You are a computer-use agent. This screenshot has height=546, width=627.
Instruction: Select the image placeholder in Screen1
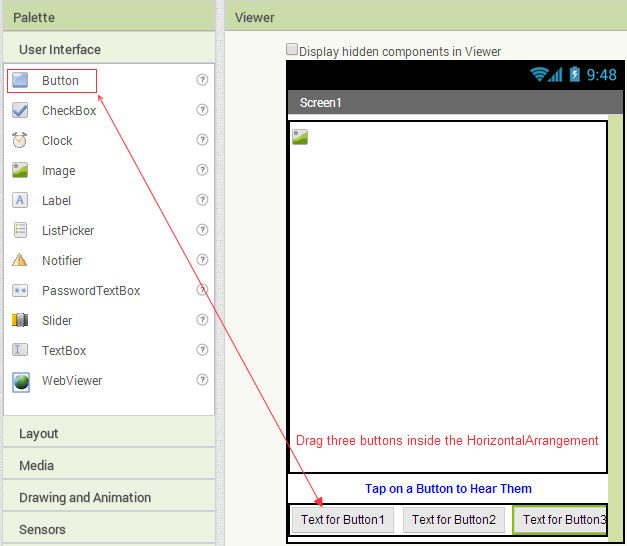(x=300, y=137)
